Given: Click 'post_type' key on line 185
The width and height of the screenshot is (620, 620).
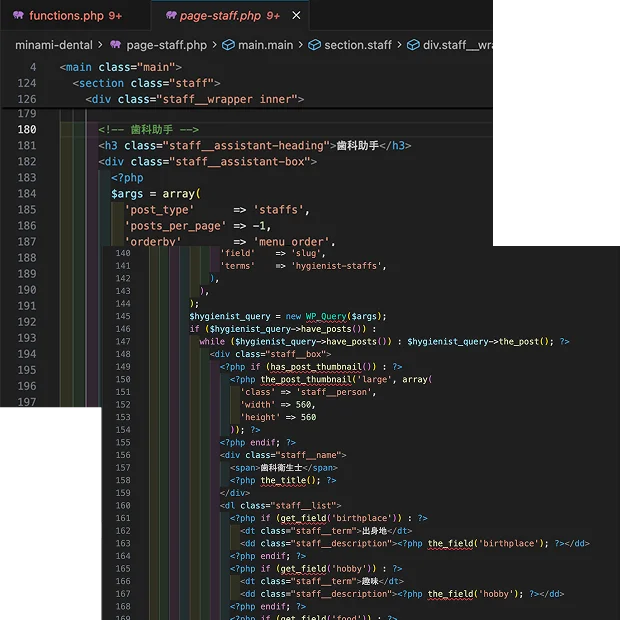Looking at the screenshot, I should click(x=159, y=210).
